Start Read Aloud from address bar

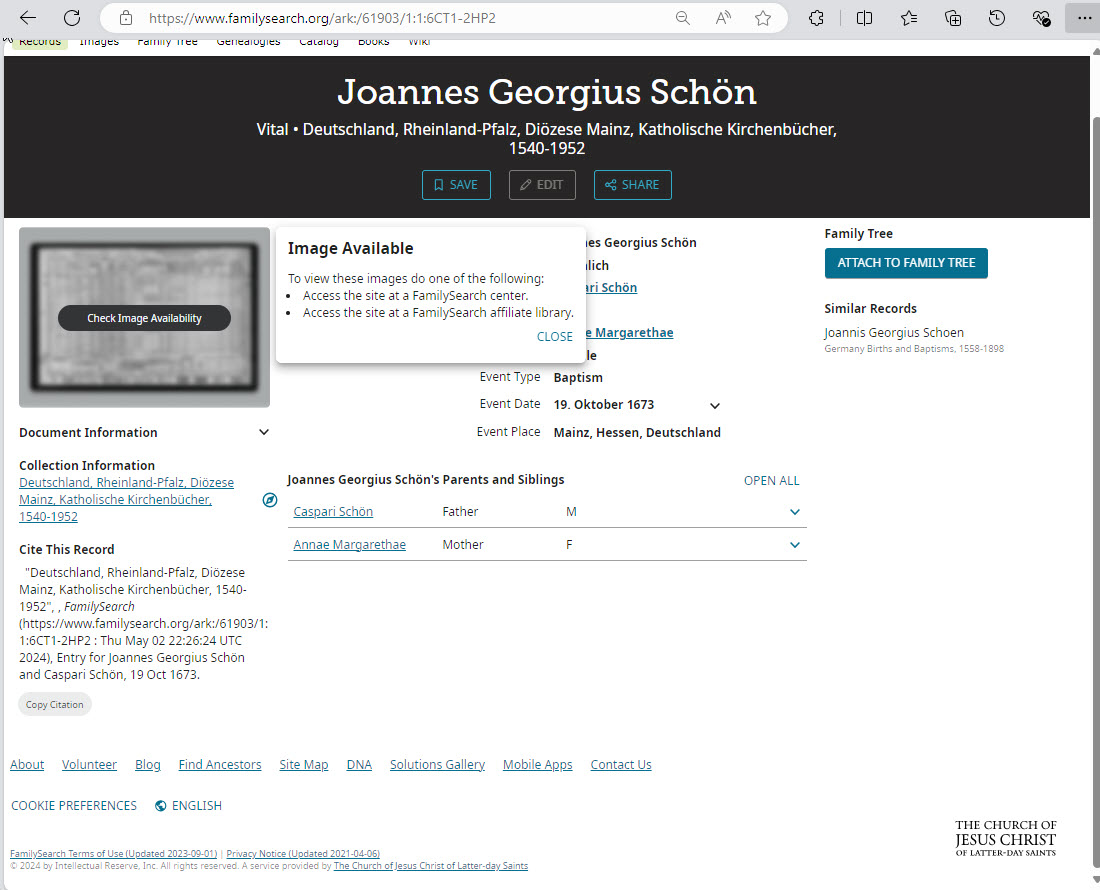[x=723, y=18]
